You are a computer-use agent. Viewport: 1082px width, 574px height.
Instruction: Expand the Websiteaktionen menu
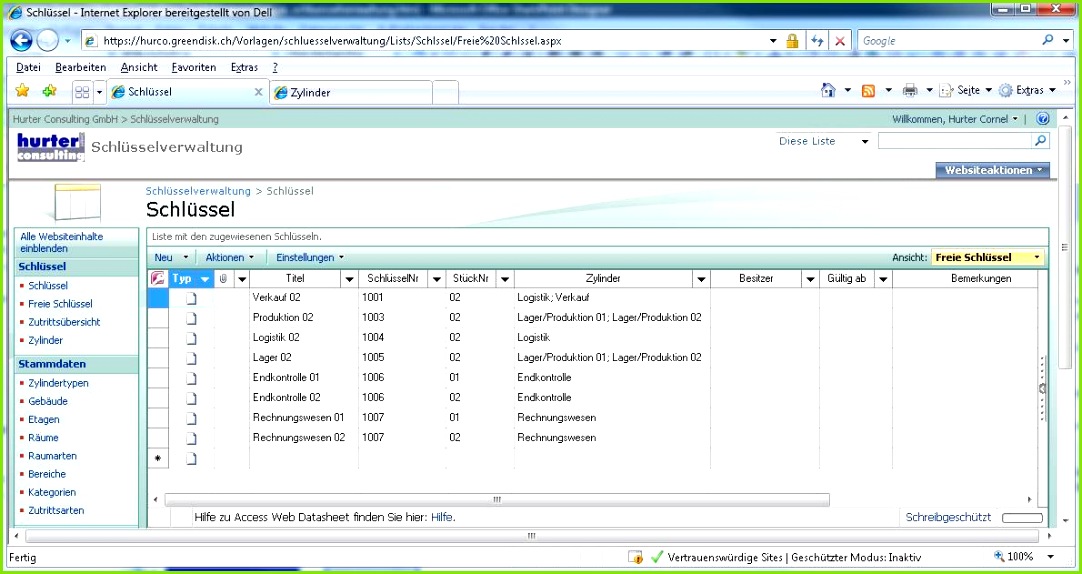(992, 170)
